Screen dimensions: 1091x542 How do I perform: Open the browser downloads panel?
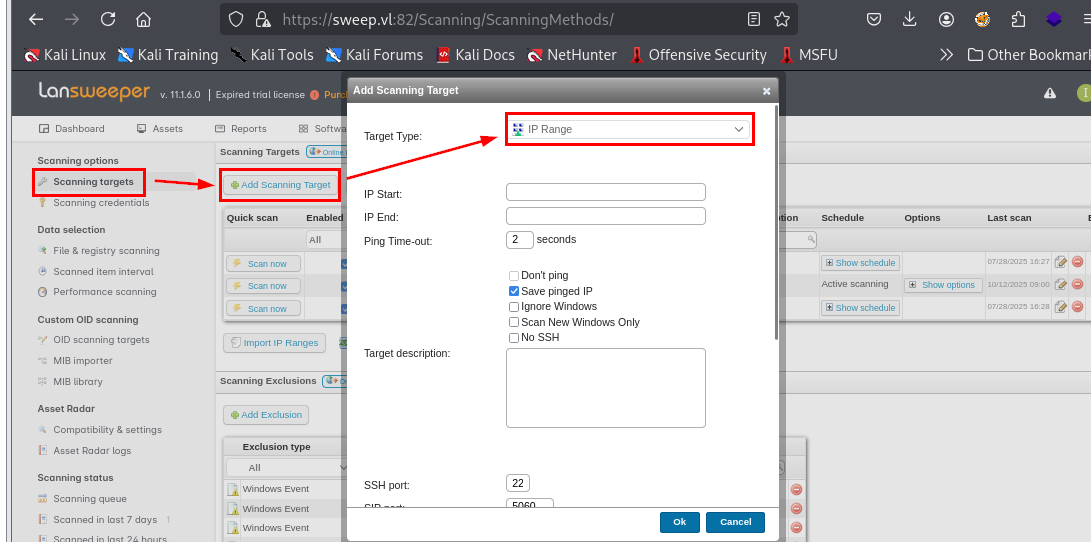909,19
